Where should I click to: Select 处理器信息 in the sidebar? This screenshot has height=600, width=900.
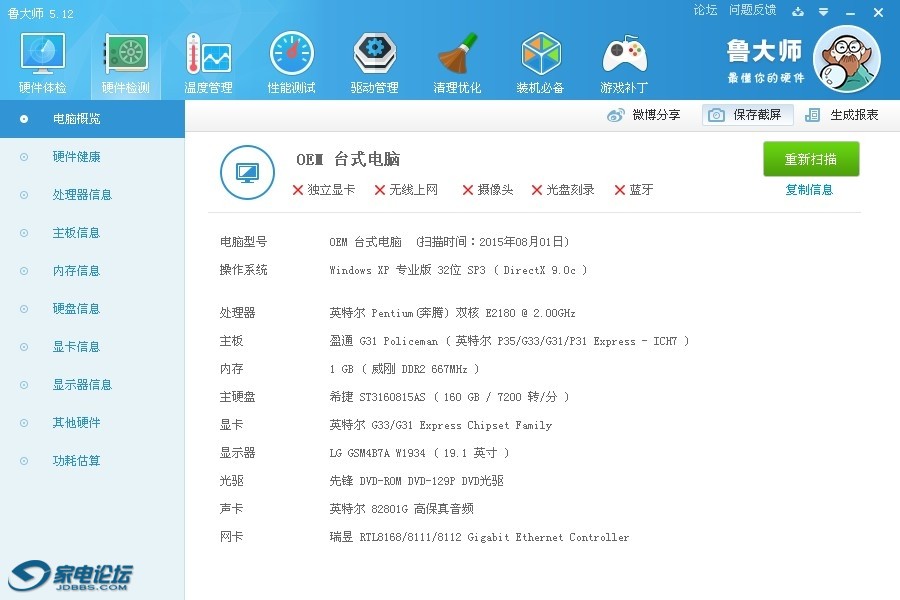(82, 195)
